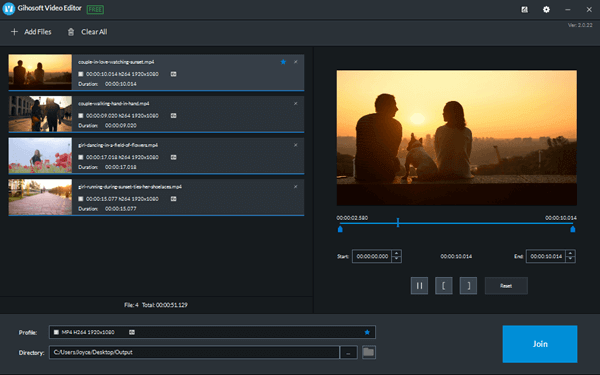Click the small square icon before 00:00:15.077 h264
This screenshot has width=600, height=375.
81,199
